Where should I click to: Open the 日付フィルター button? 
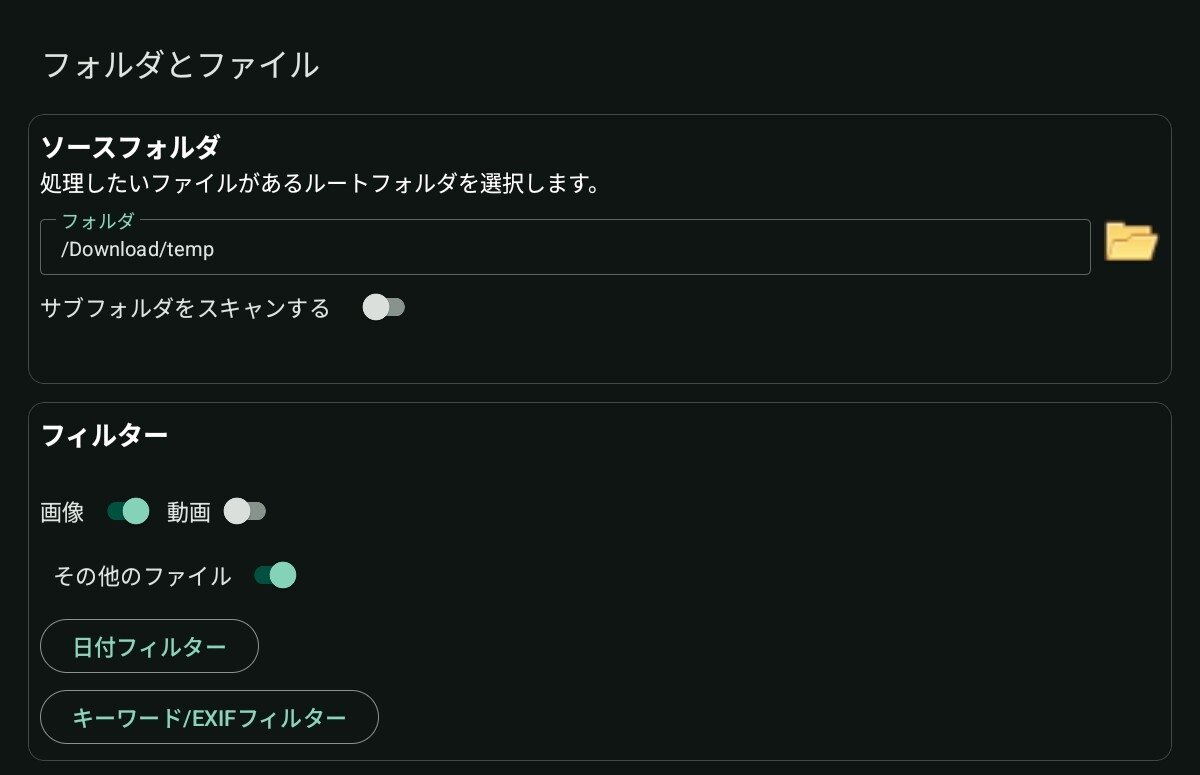tap(149, 646)
